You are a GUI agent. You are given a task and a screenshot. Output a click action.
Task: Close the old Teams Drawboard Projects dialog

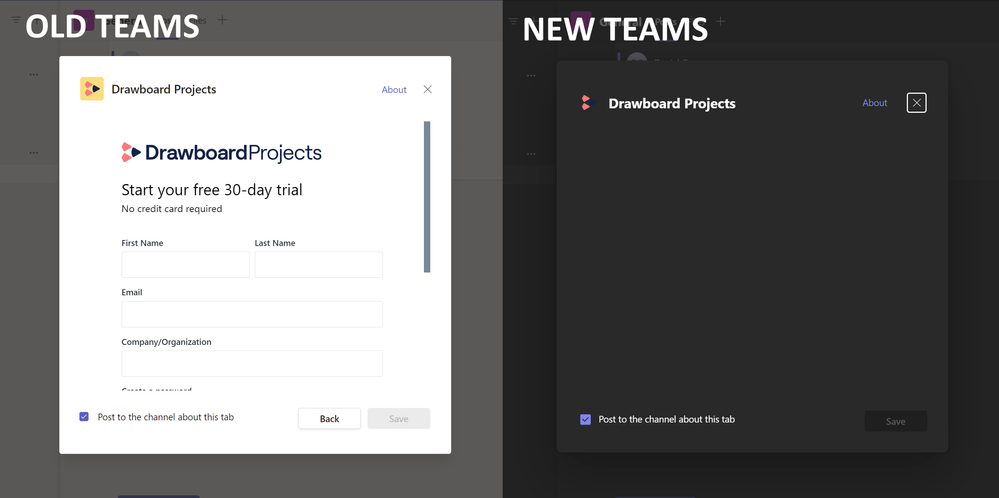[x=428, y=89]
